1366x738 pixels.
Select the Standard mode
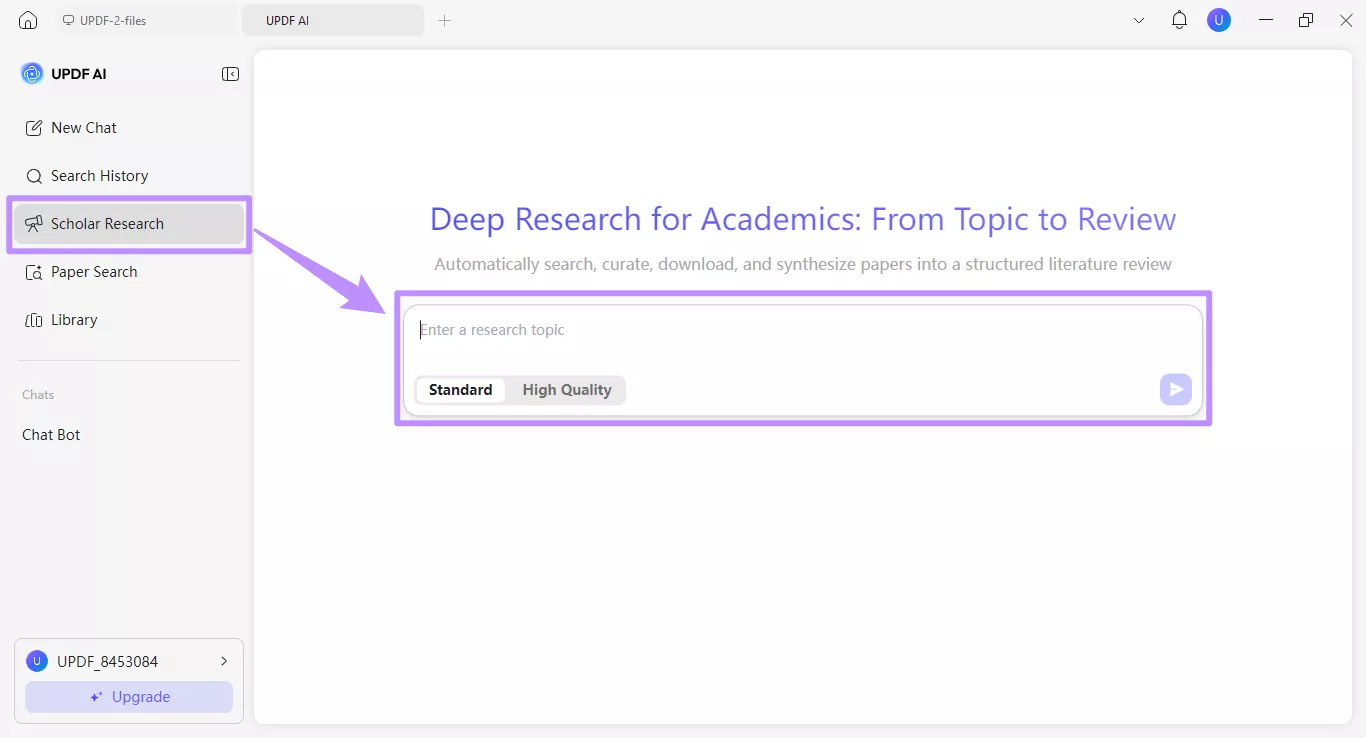click(x=460, y=390)
